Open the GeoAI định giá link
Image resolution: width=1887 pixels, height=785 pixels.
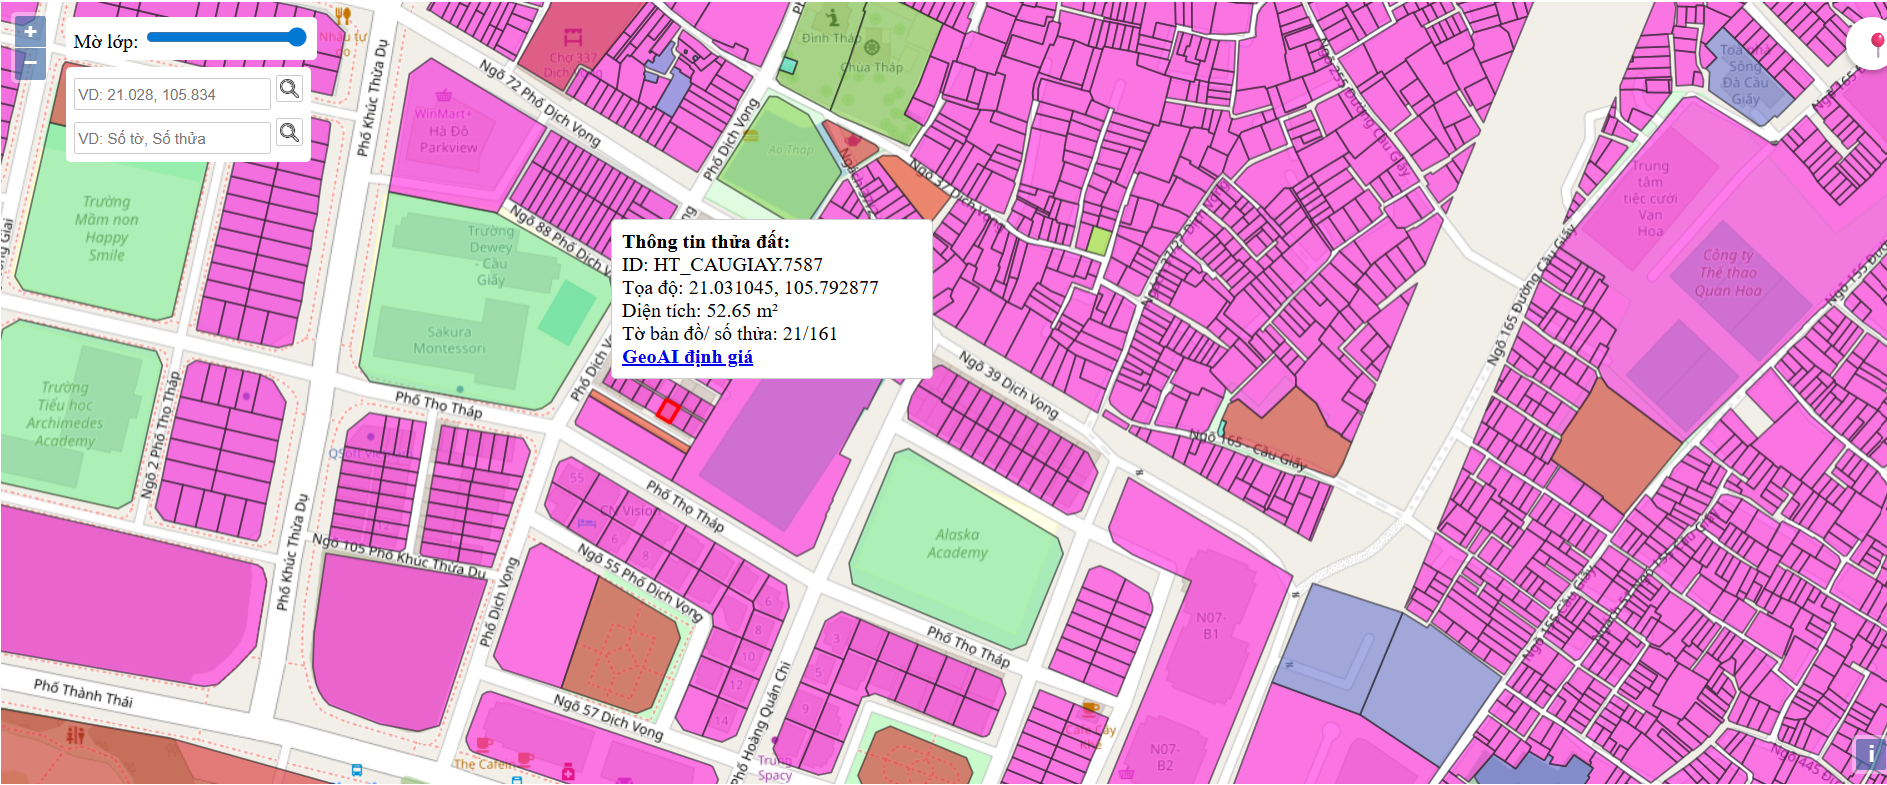tap(687, 357)
